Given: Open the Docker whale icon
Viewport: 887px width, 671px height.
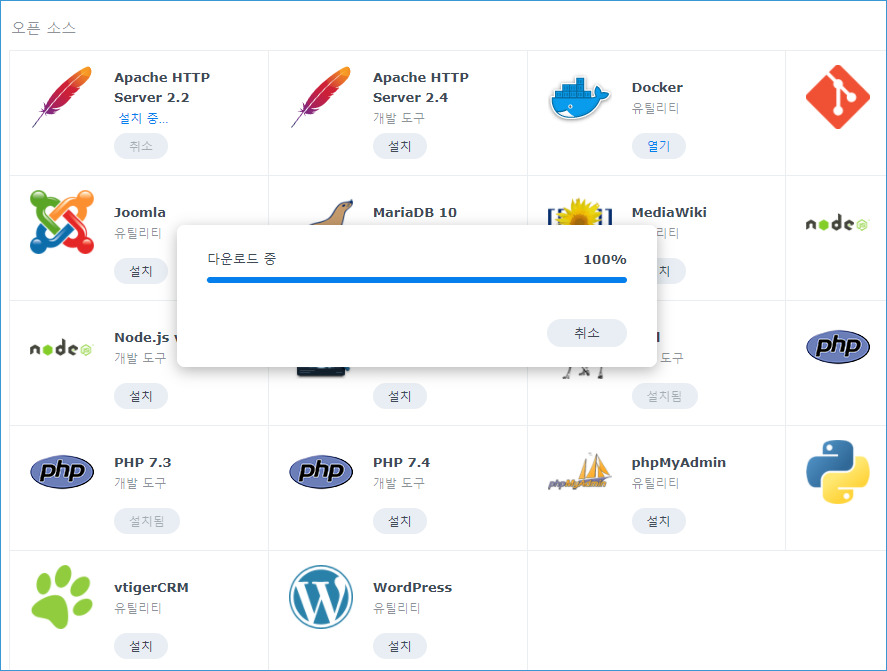Looking at the screenshot, I should tap(579, 98).
